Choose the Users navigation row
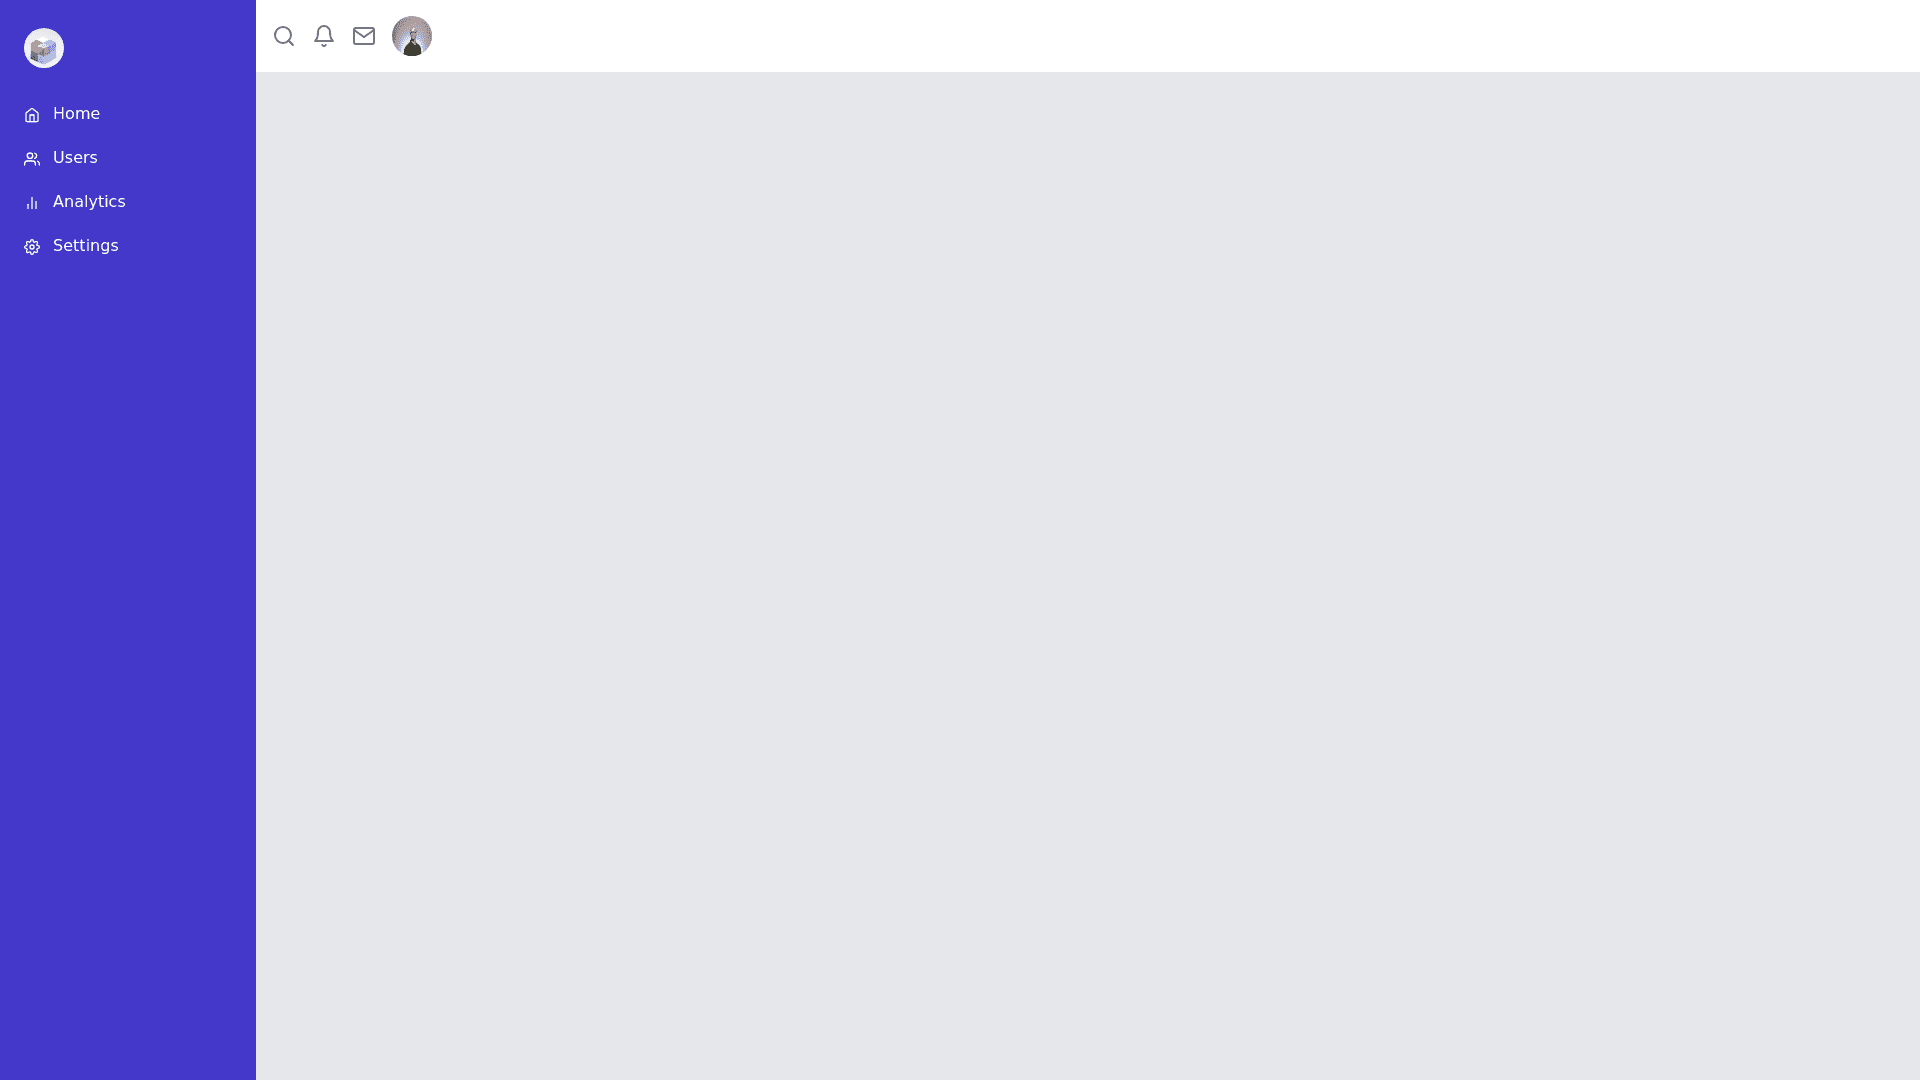The width and height of the screenshot is (1920, 1080). pos(128,158)
